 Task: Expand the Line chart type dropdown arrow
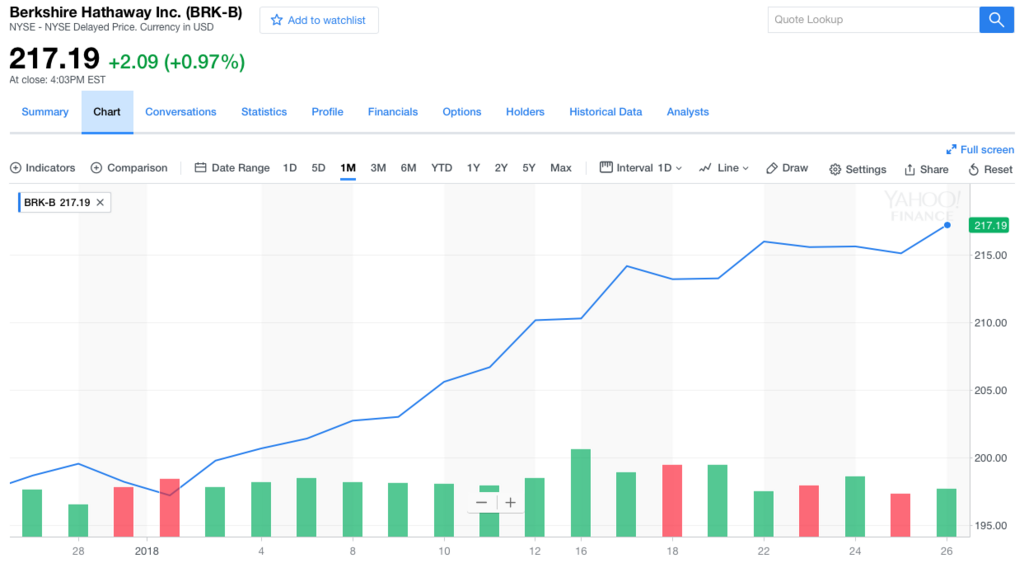point(746,169)
